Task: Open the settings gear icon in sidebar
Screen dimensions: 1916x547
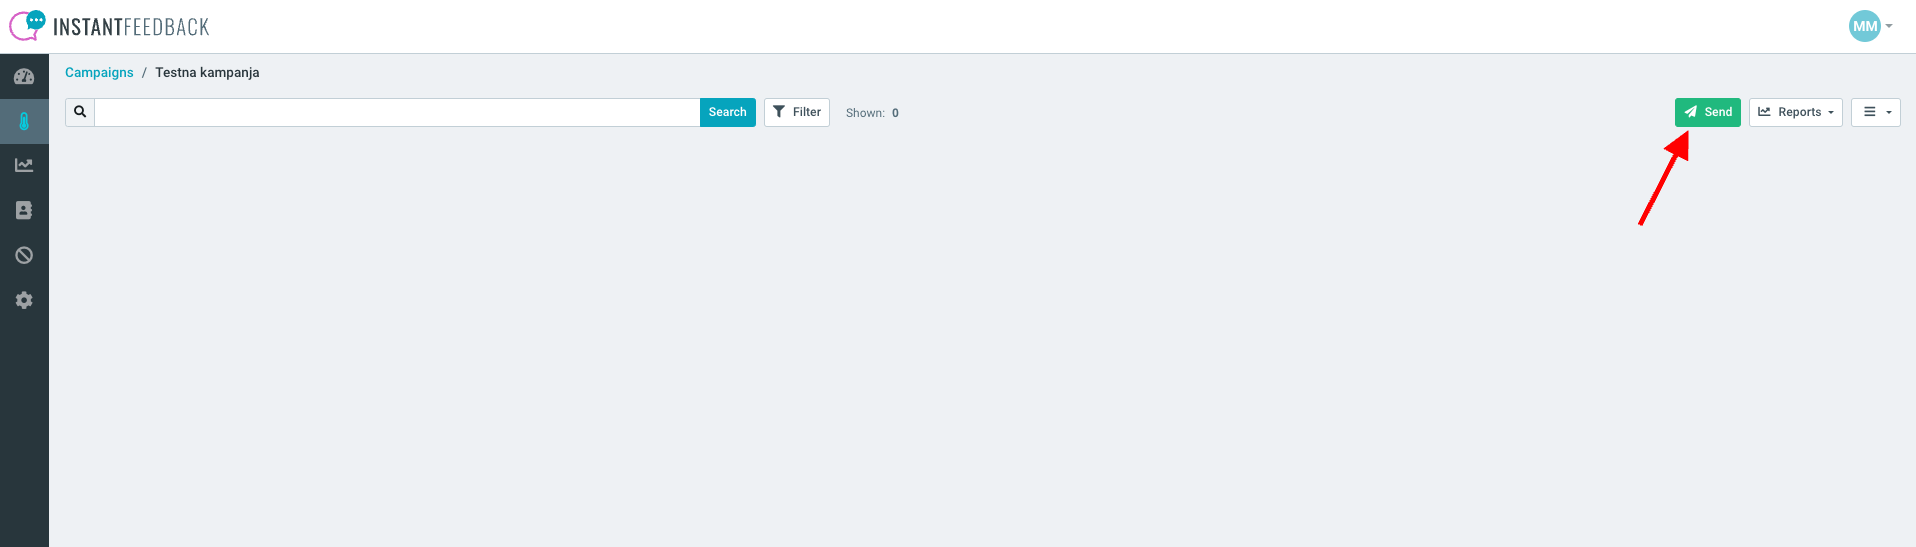Action: (x=24, y=300)
